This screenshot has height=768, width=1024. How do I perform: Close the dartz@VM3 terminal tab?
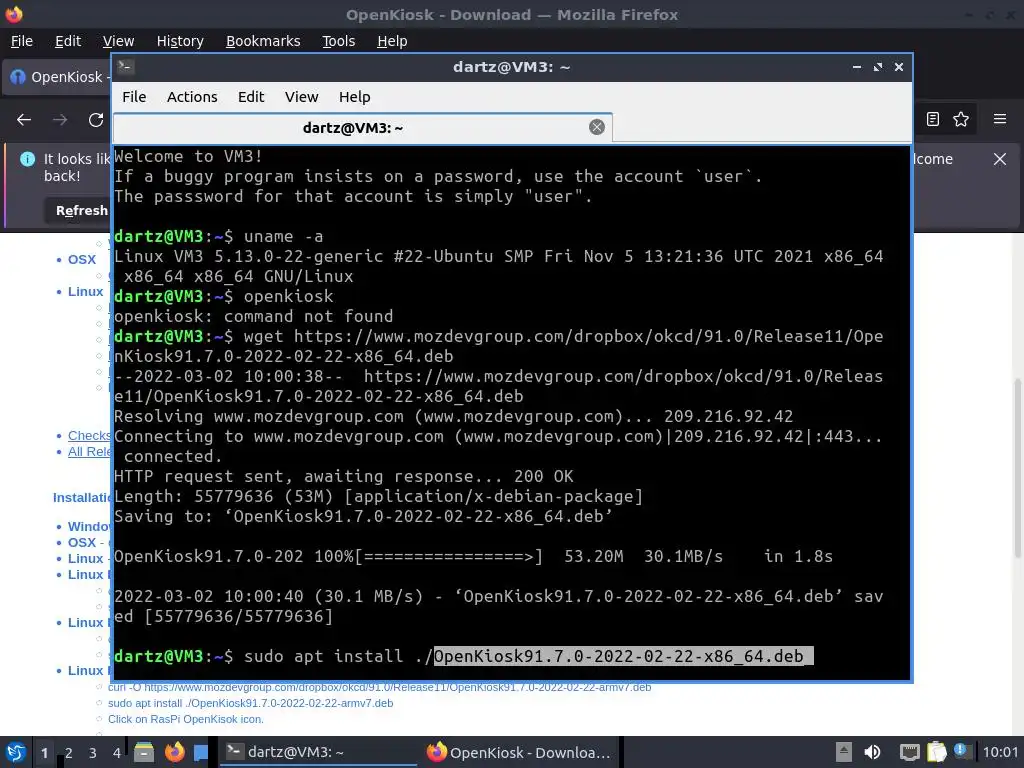coord(596,127)
